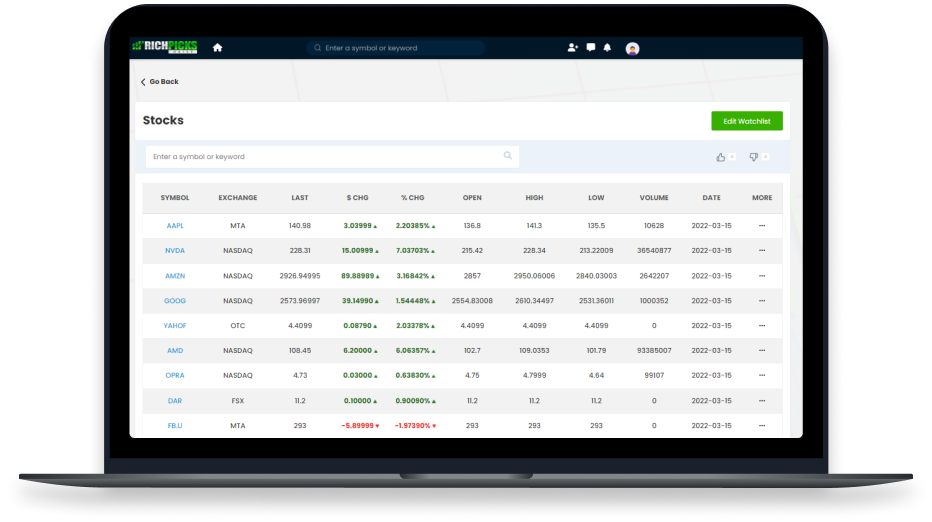Click the VOLUME column header
932x522 pixels.
654,198
